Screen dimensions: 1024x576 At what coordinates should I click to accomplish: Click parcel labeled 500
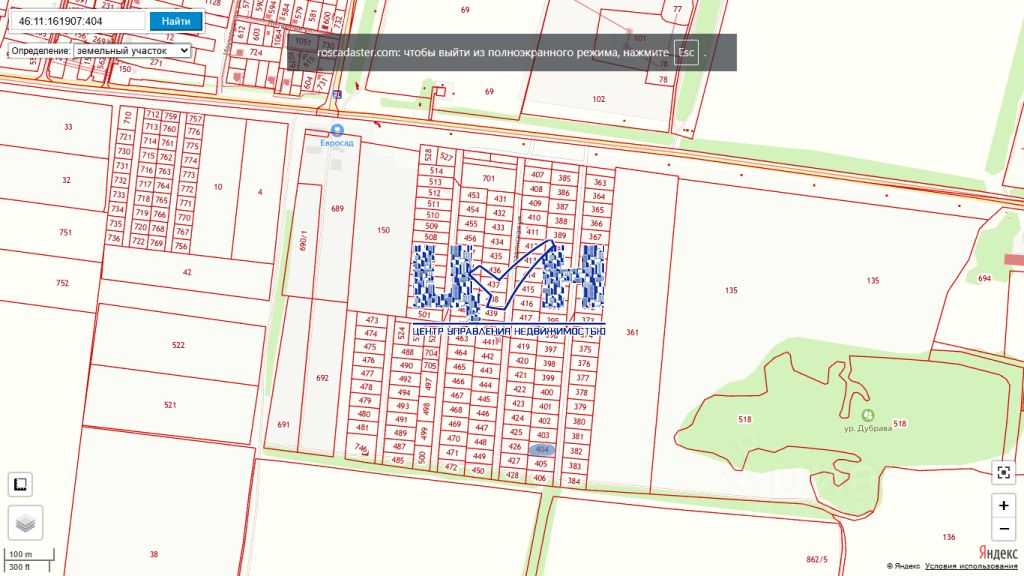[422, 456]
